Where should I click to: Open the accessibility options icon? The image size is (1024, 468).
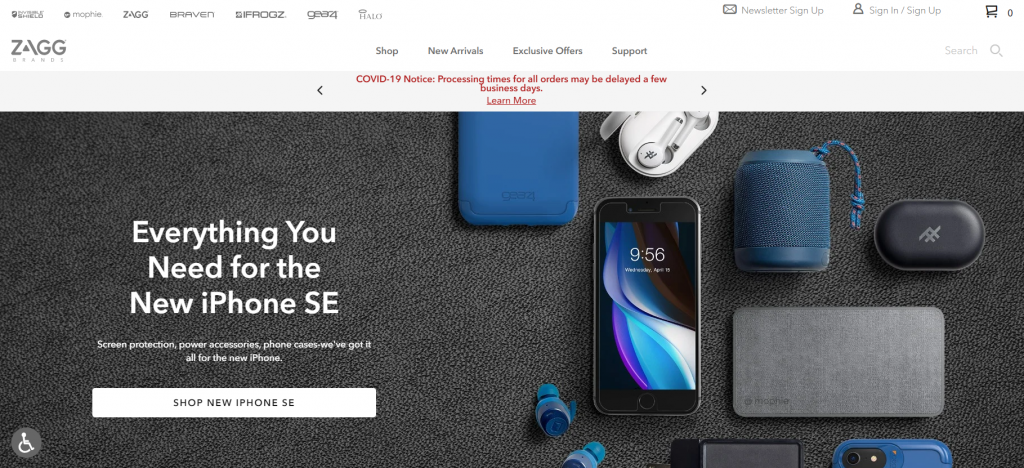click(26, 443)
